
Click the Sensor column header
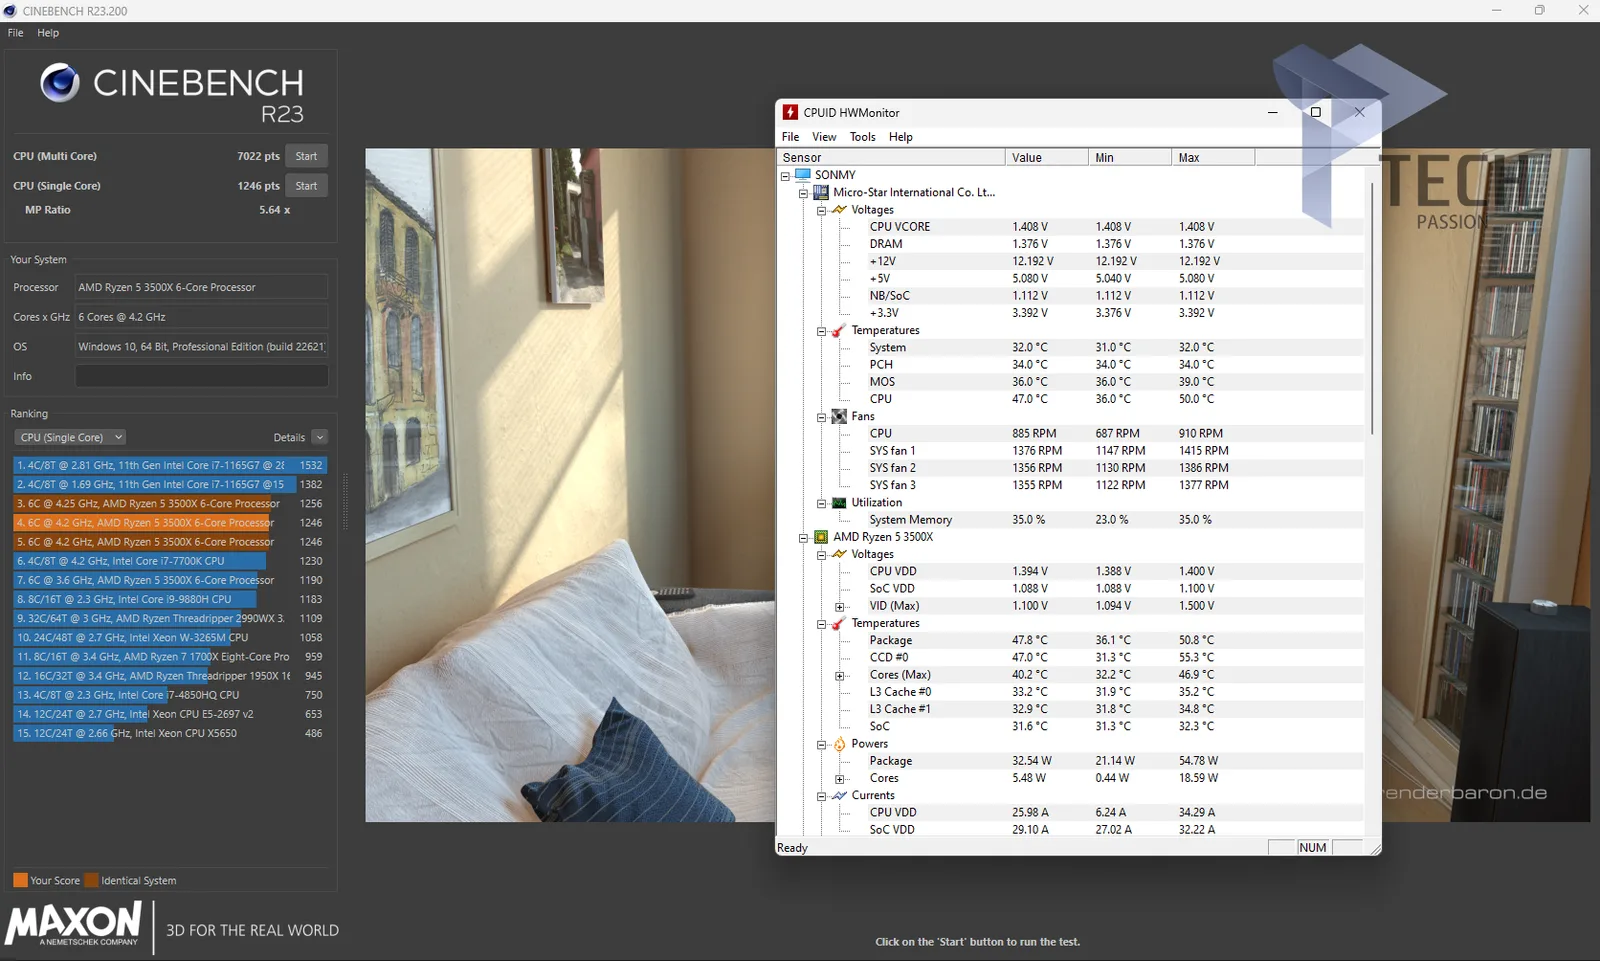tap(891, 157)
